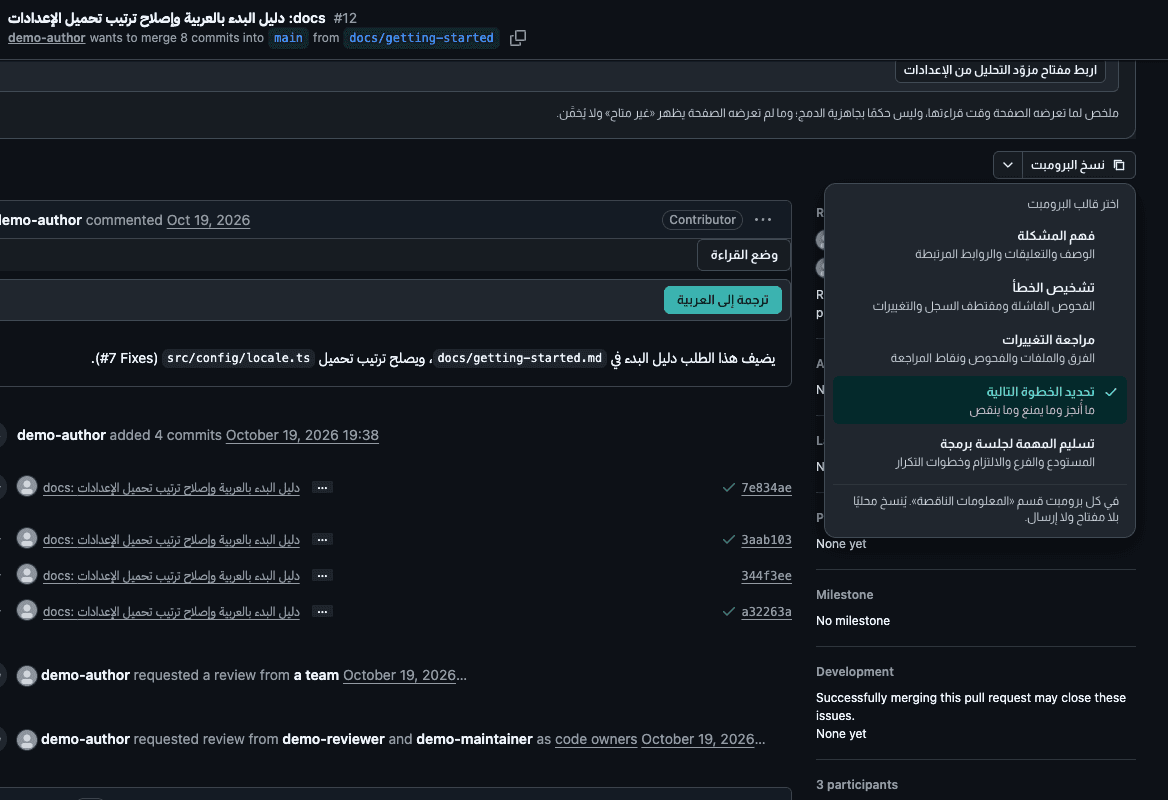Screen dimensions: 1168x800
Task: Open the main base branch link
Action: coord(288,38)
